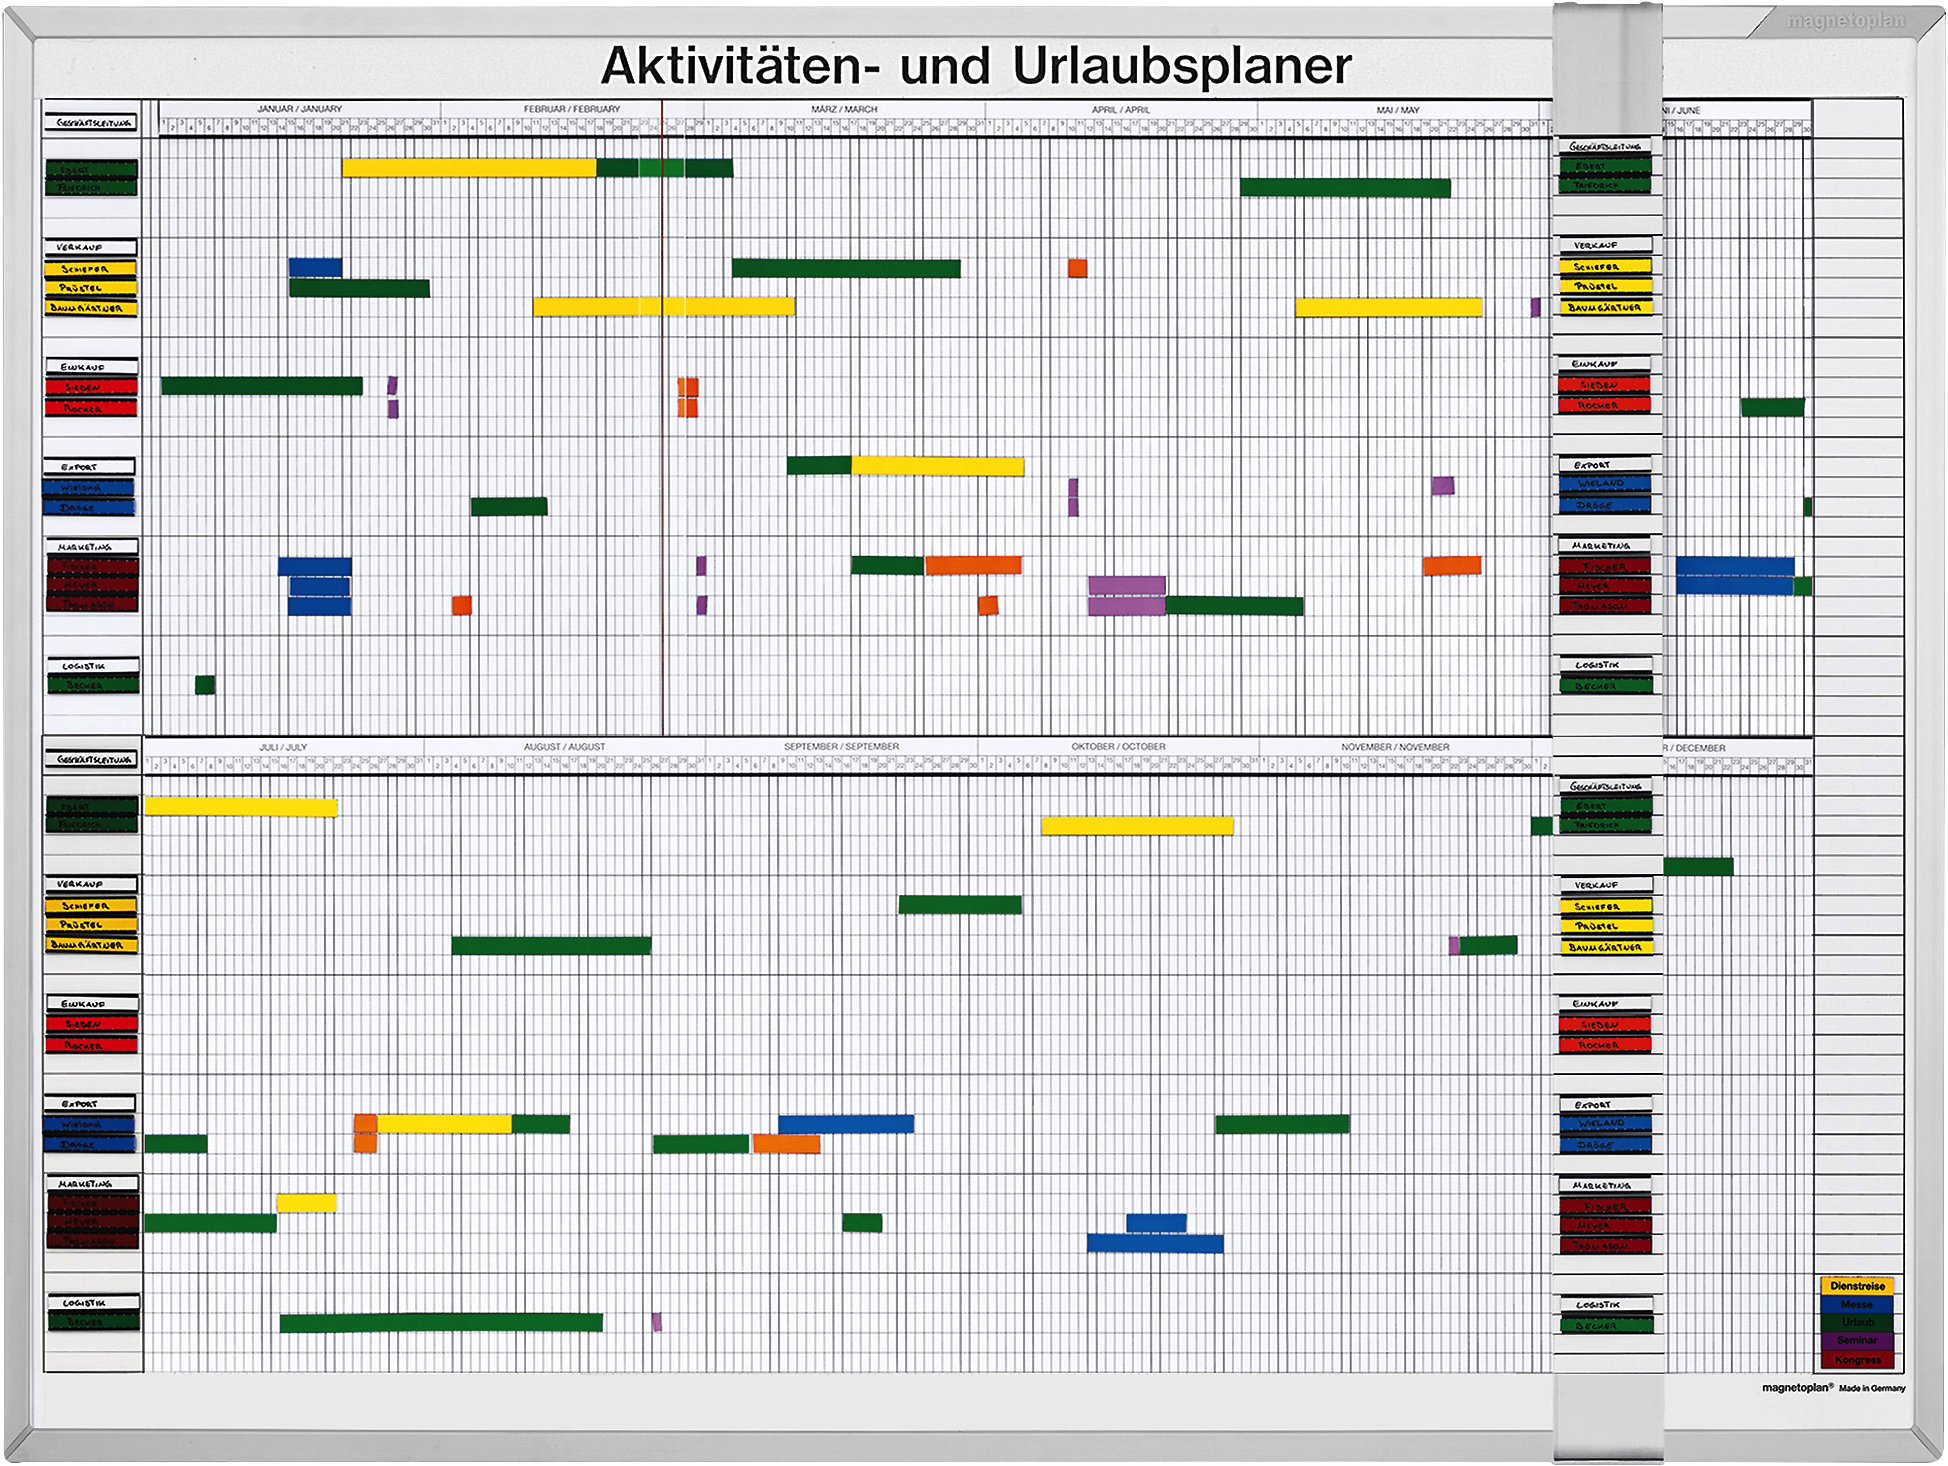The width and height of the screenshot is (1948, 1466).
Task: Select the MÄRZ / MARCH month header
Action: (x=844, y=109)
